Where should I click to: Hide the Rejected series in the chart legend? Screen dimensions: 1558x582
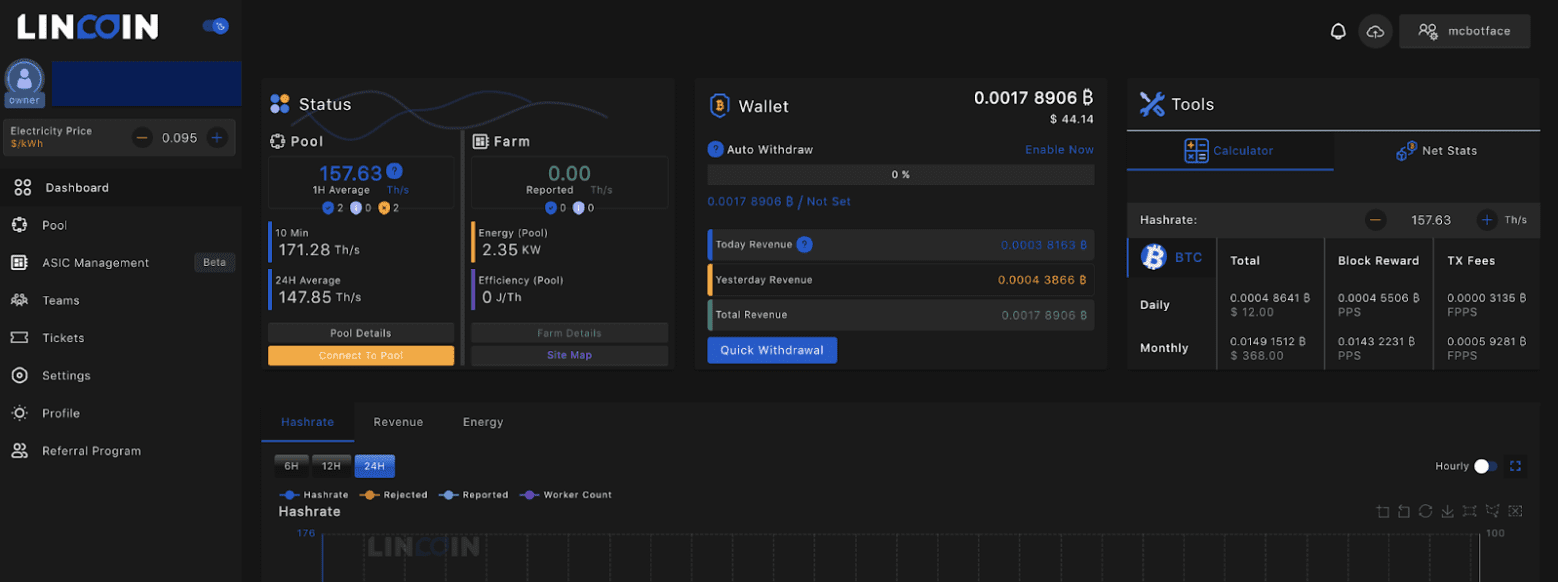click(x=403, y=494)
